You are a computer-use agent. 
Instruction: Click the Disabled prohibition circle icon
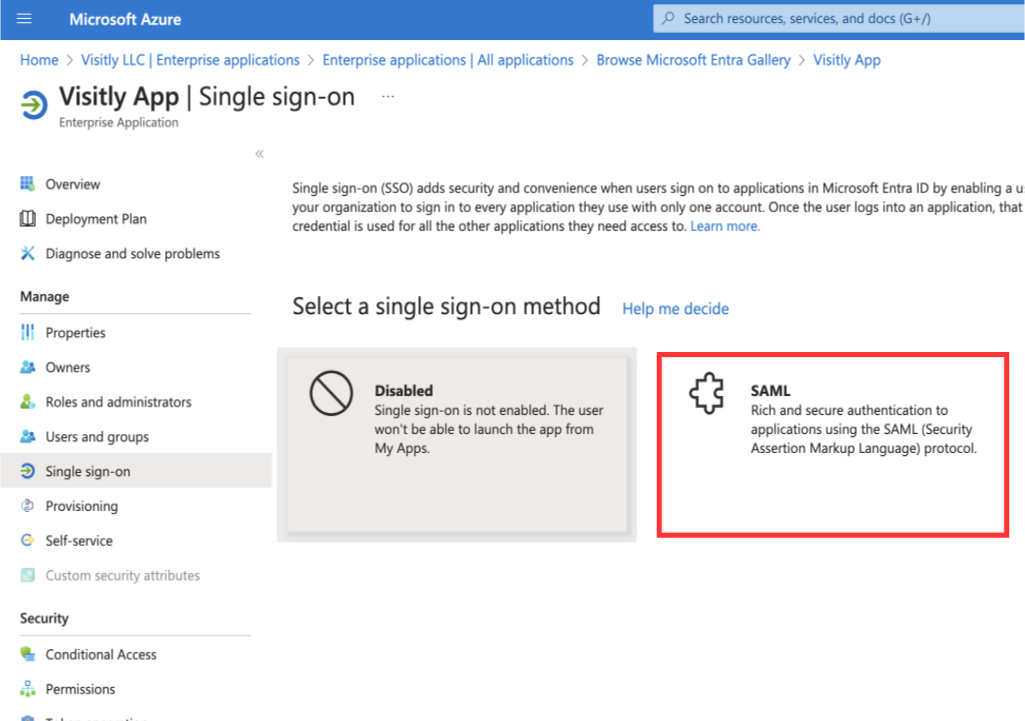click(331, 394)
